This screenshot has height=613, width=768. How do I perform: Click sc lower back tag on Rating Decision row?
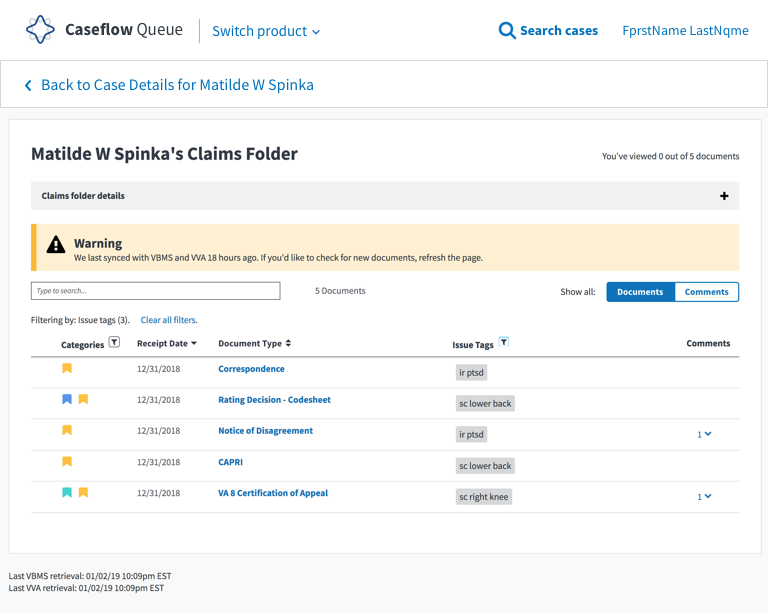[x=485, y=403]
